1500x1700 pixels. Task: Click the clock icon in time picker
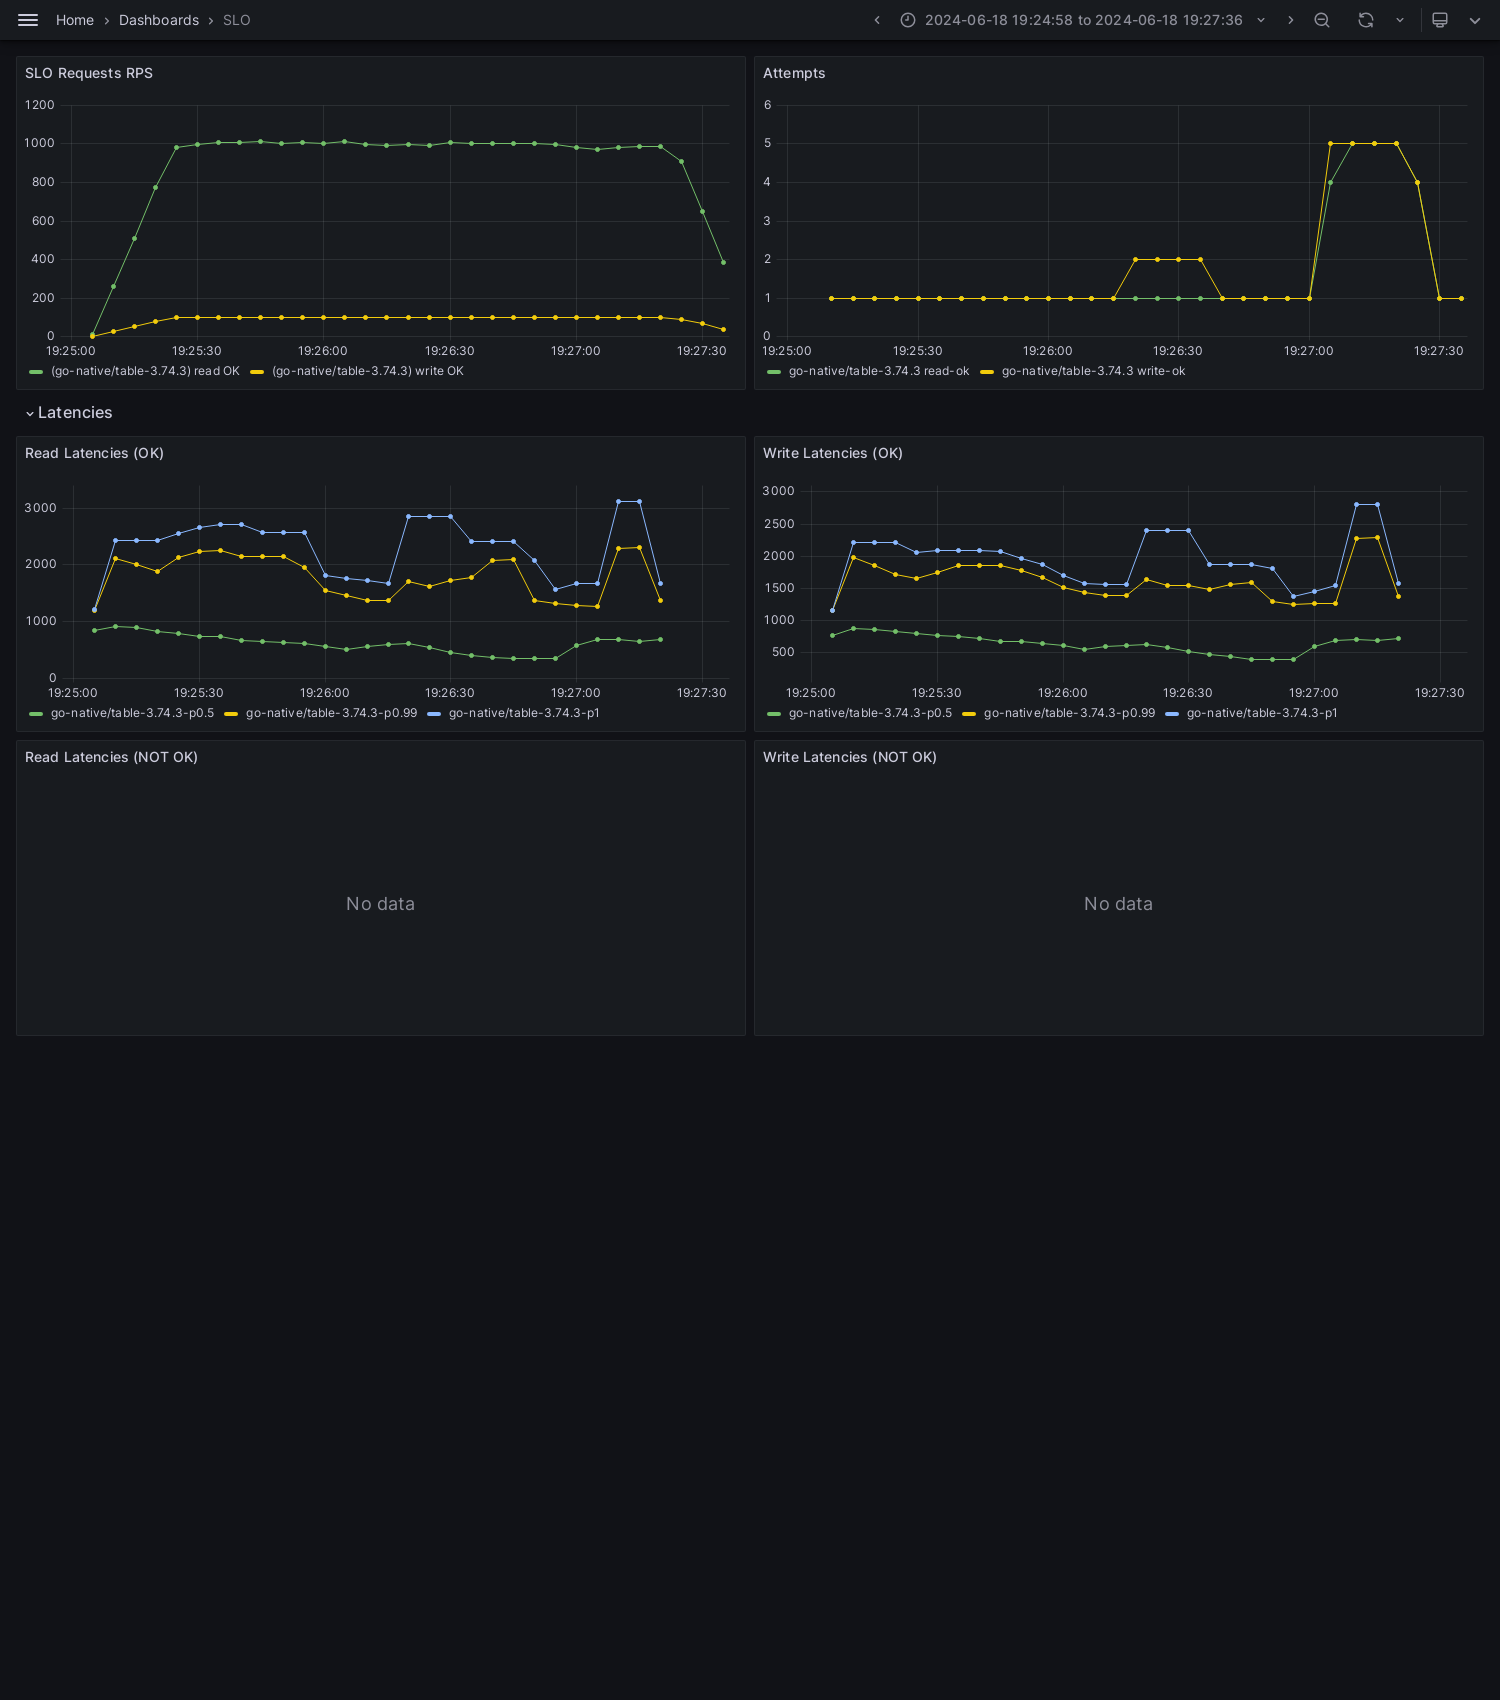908,20
